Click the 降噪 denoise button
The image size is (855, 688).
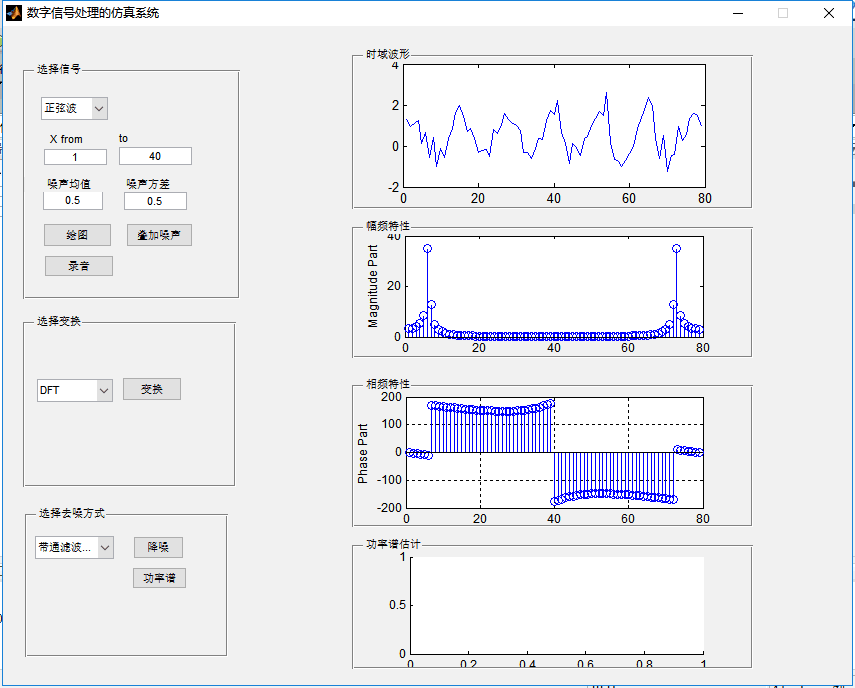pos(158,547)
